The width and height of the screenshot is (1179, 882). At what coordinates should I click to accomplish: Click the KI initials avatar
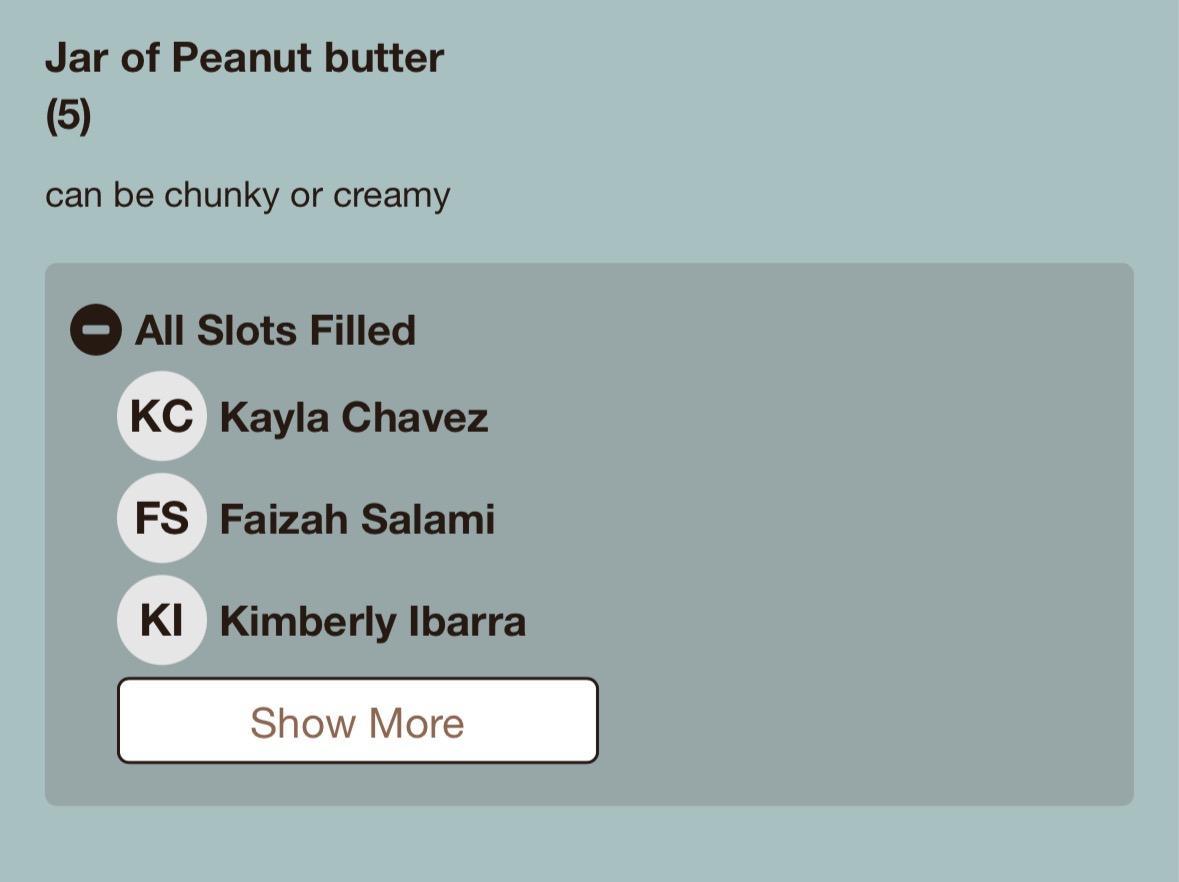point(161,620)
